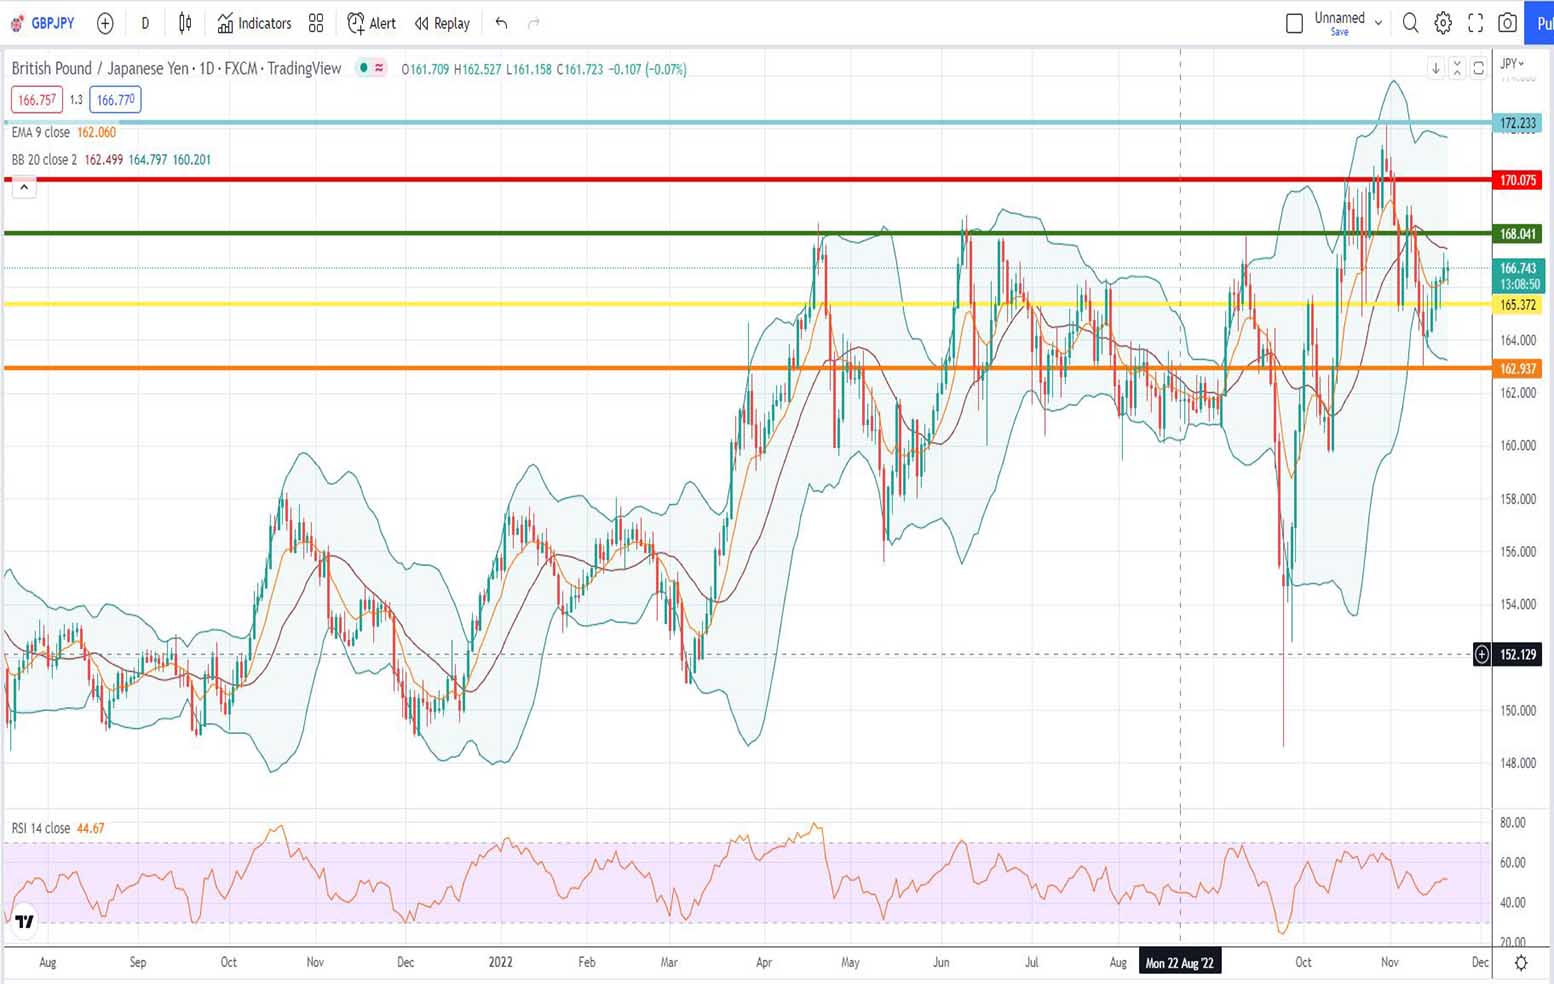This screenshot has height=984, width=1554.
Task: Add a comparison symbol with the plus icon
Action: pos(105,23)
